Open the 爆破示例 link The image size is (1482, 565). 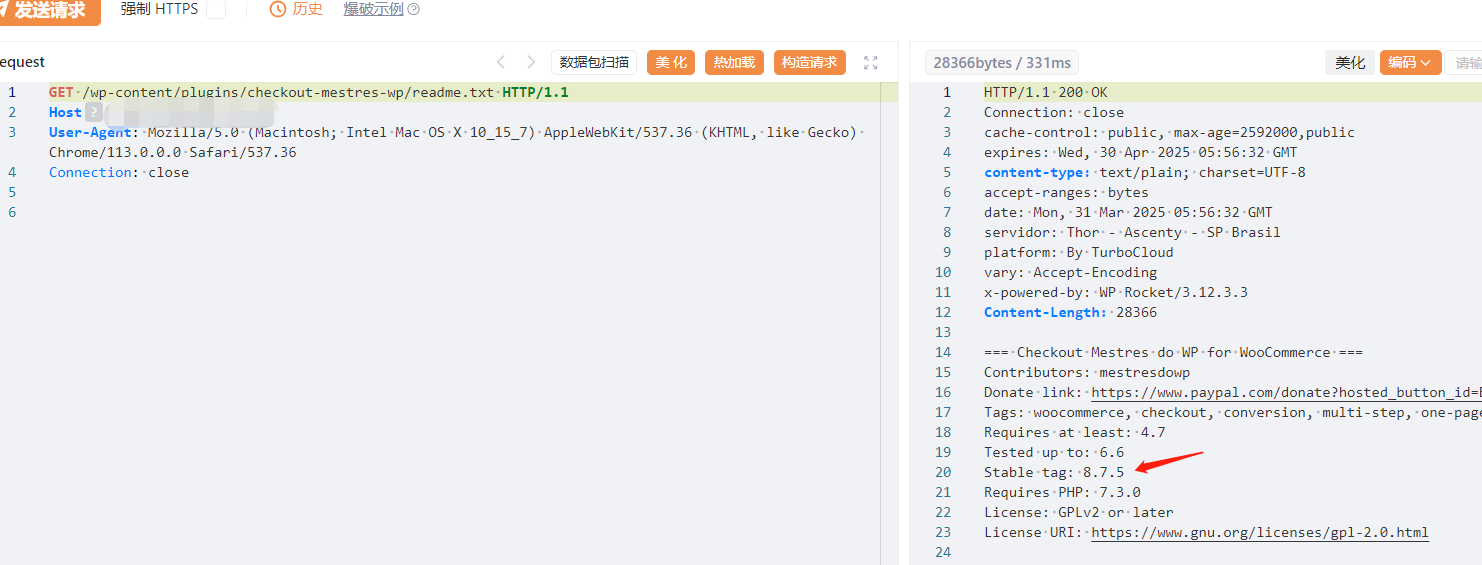pyautogui.click(x=373, y=9)
